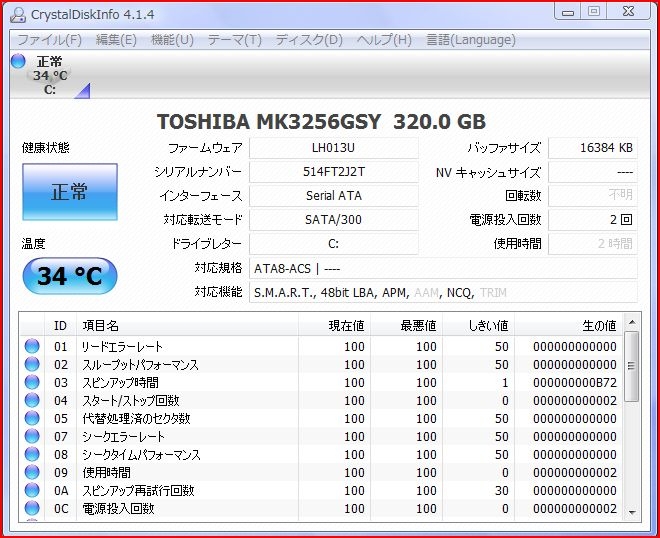Click the 項目名 column header
Screen dimensions: 660x538
tap(100, 325)
